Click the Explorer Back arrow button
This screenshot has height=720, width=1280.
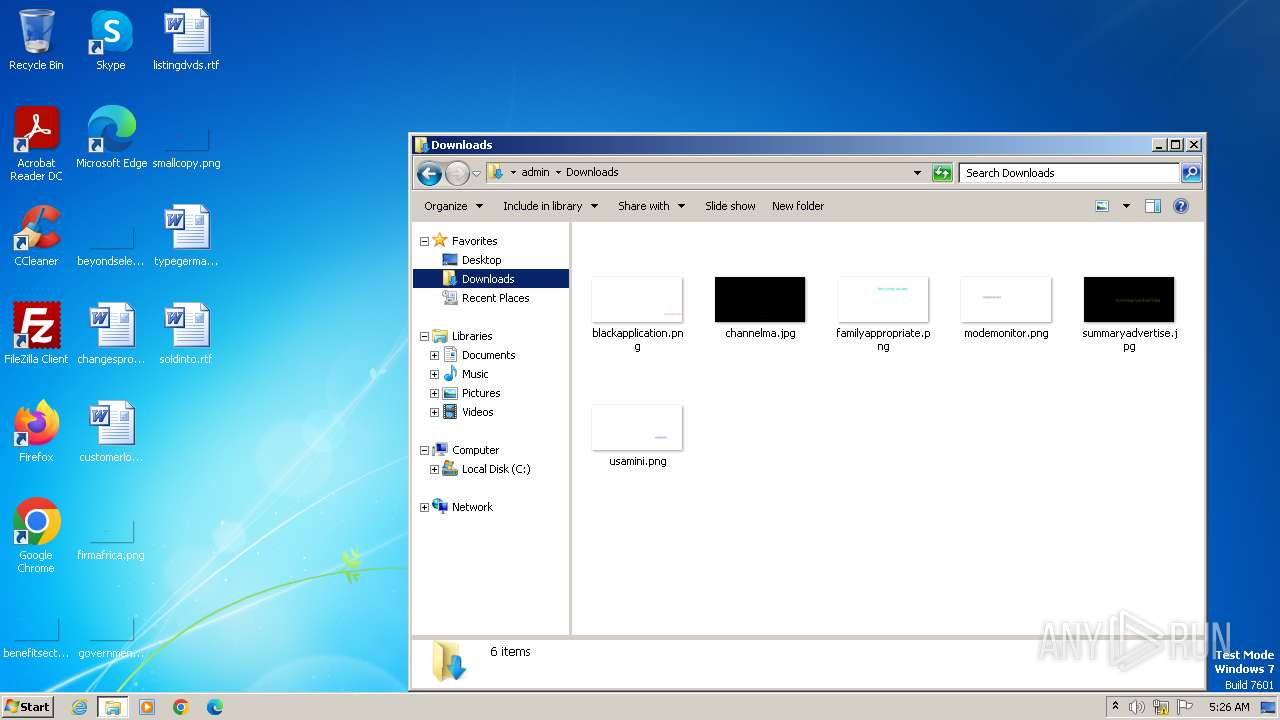point(430,173)
